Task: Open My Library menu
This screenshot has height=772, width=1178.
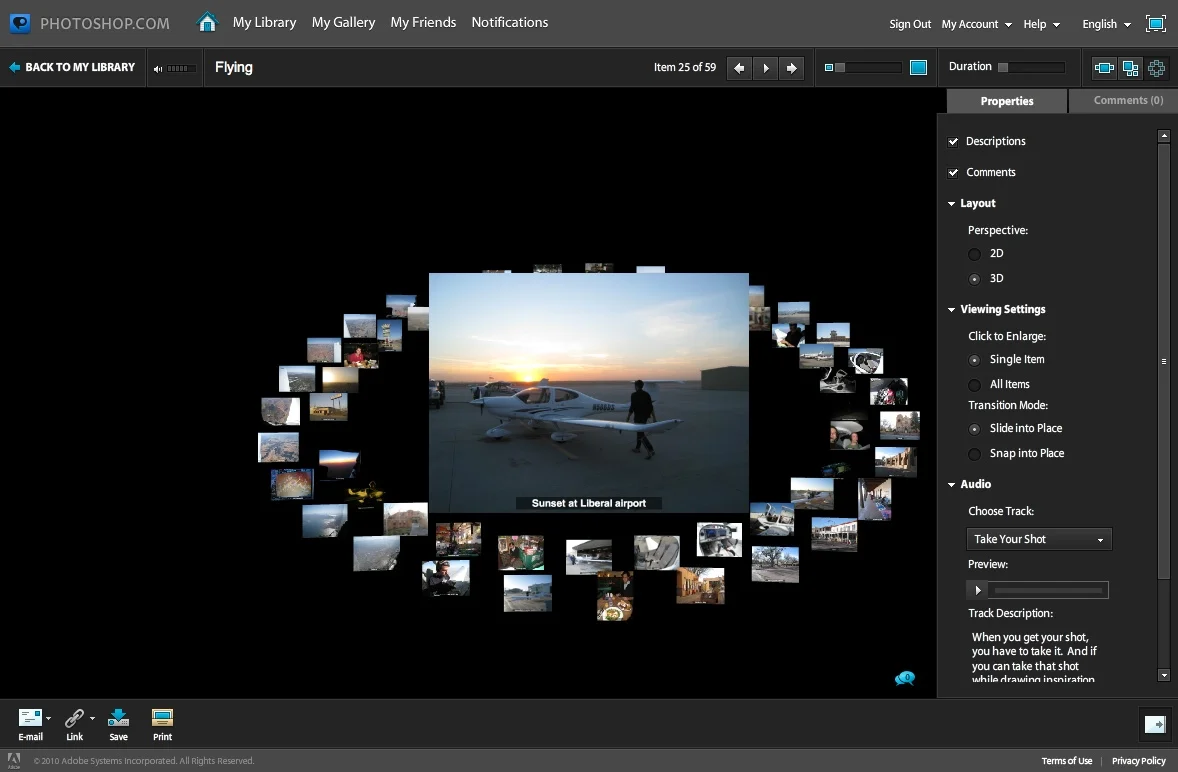Action: (264, 23)
